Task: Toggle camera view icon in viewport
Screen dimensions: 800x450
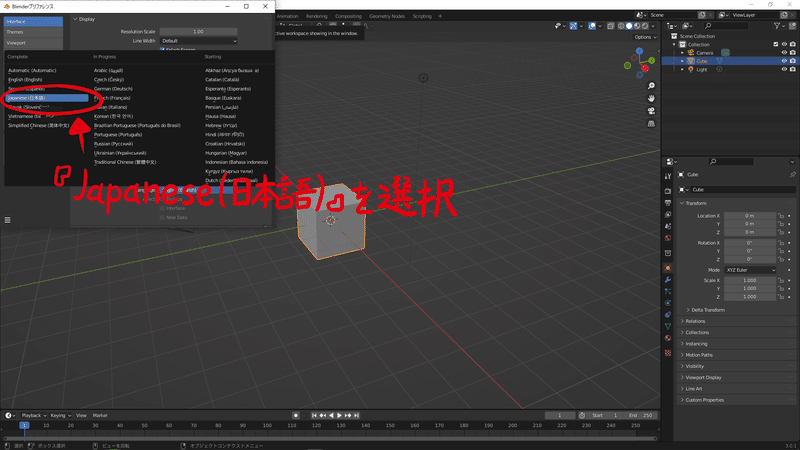Action: tap(651, 111)
